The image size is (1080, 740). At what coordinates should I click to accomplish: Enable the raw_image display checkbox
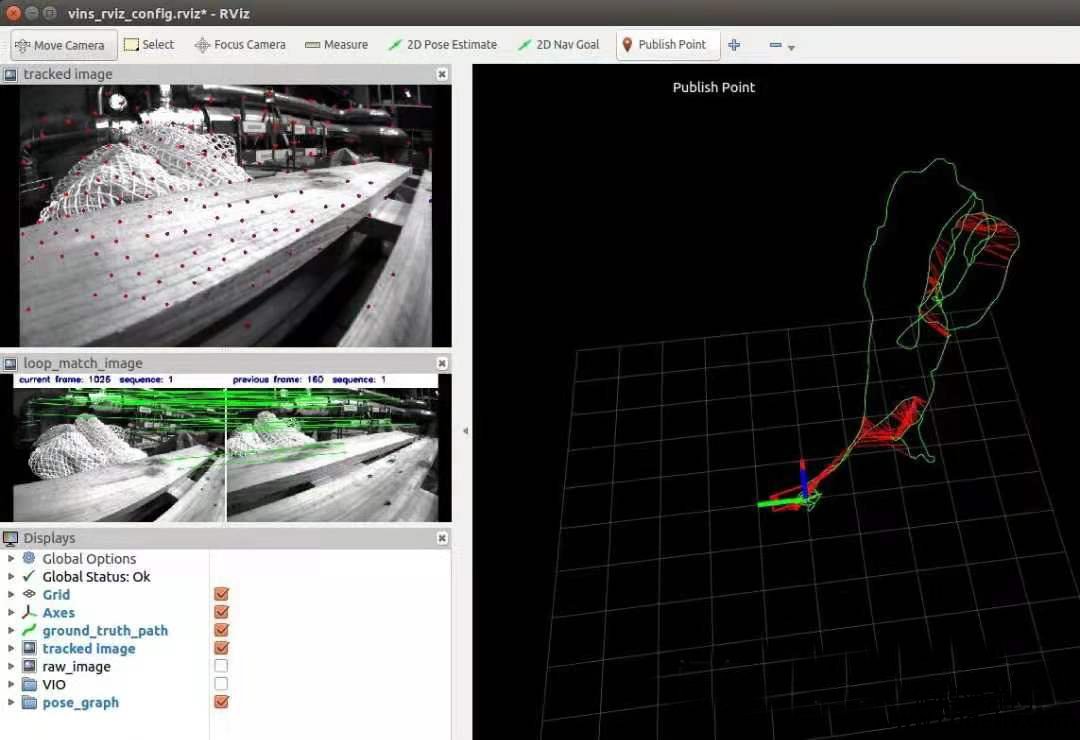tap(222, 666)
